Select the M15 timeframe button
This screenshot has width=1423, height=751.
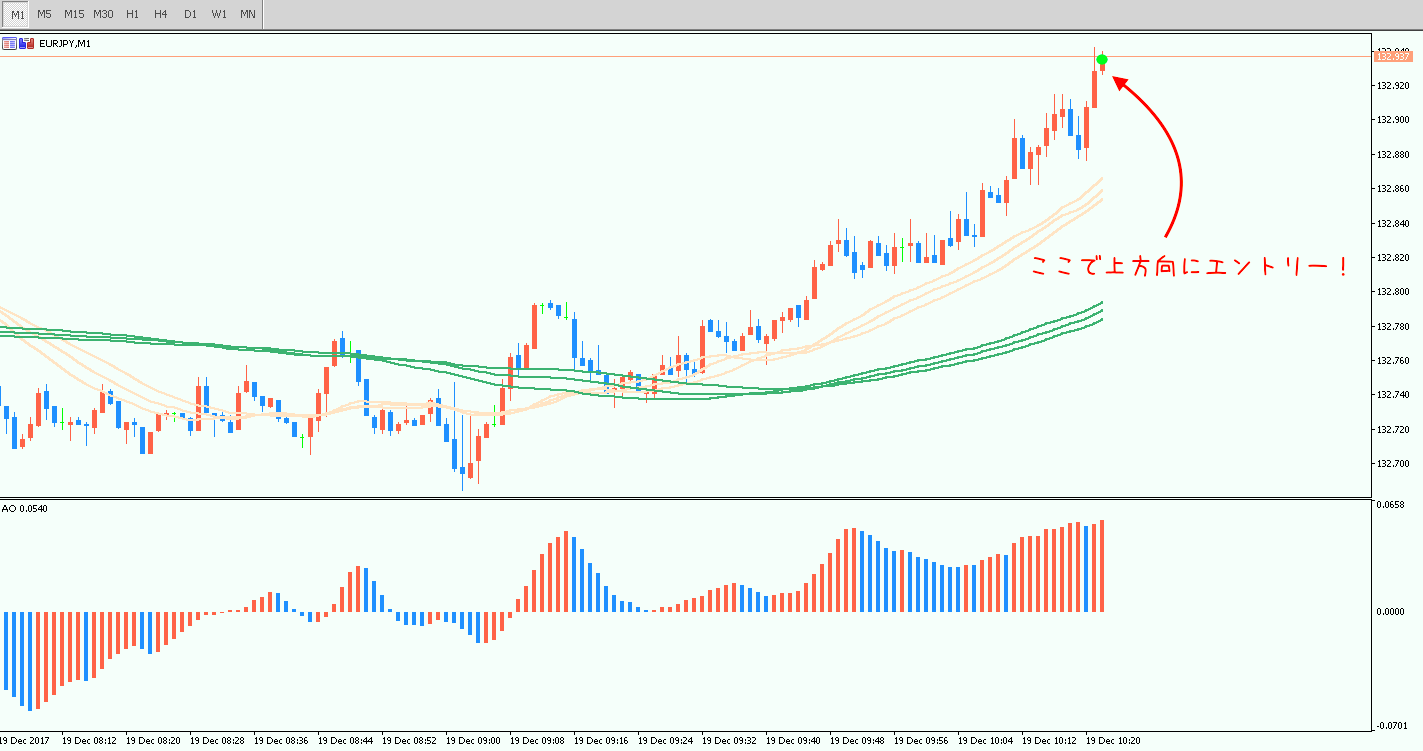(x=74, y=14)
